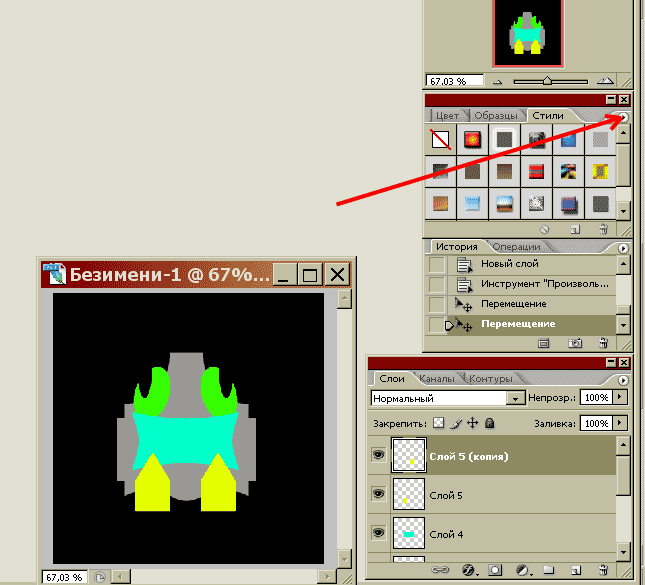Switch to the Контуры tab

click(491, 378)
